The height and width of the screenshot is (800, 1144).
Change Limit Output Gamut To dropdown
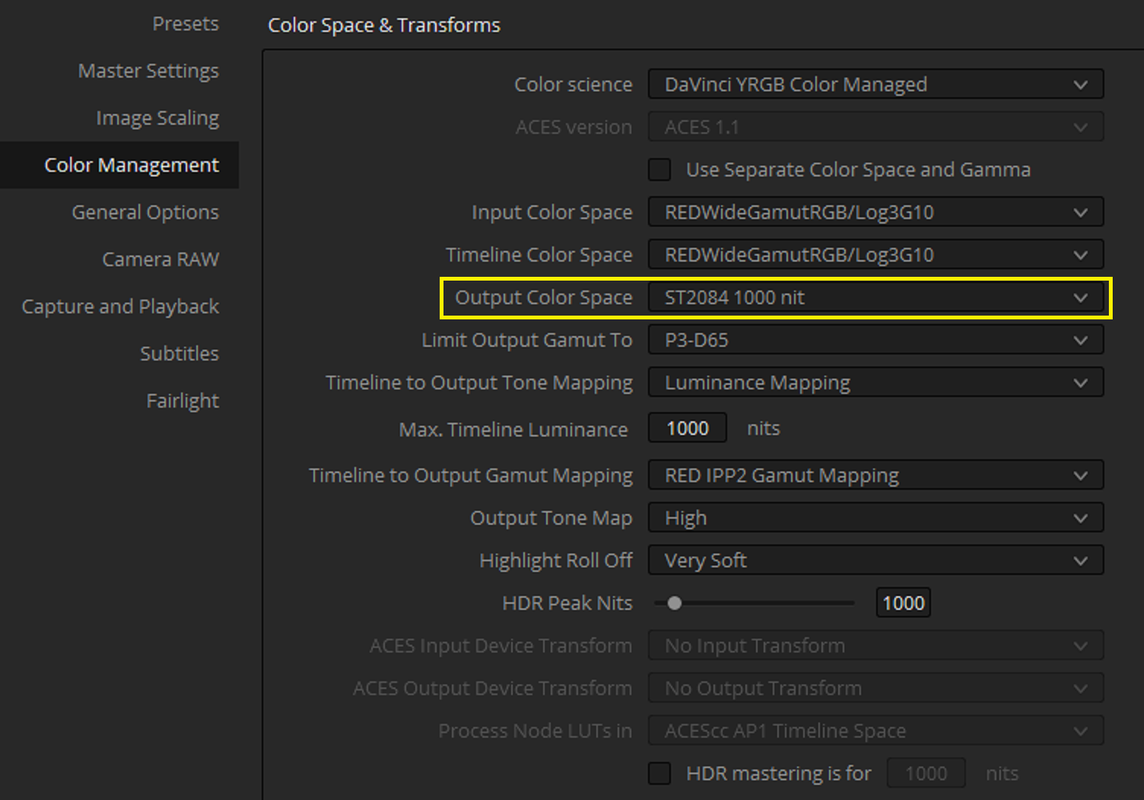pyautogui.click(x=876, y=340)
